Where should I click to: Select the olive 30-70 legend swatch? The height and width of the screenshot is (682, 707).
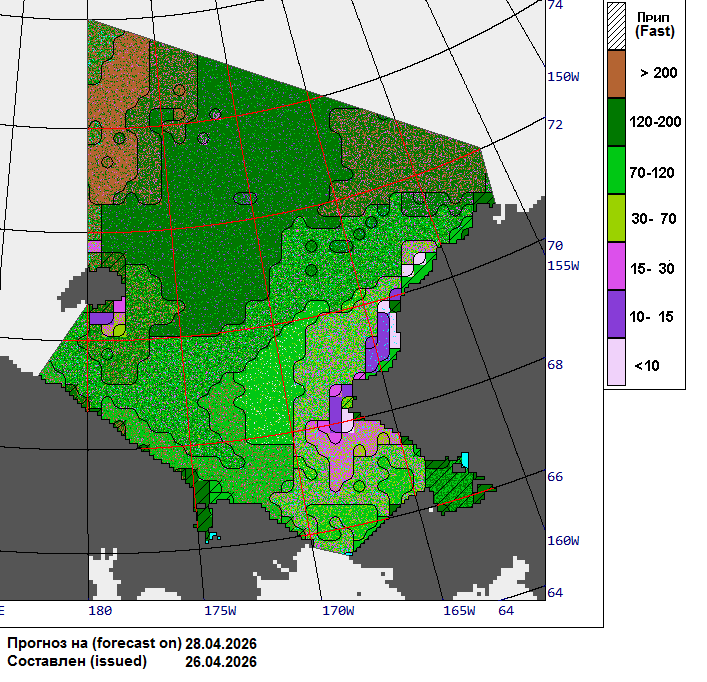(616, 218)
